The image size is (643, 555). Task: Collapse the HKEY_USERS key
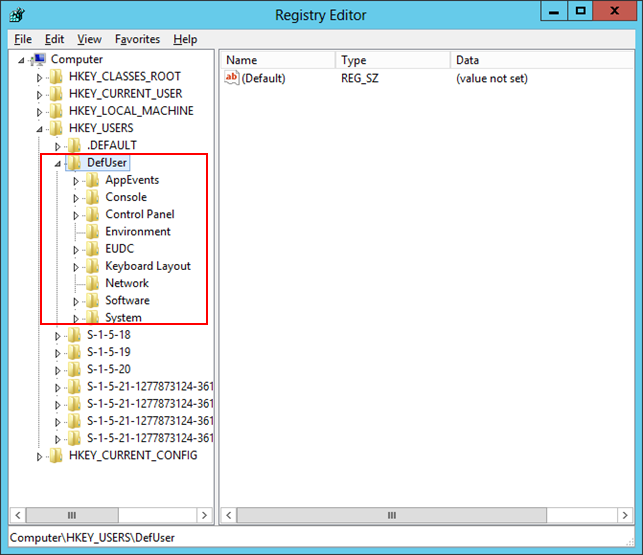point(39,130)
